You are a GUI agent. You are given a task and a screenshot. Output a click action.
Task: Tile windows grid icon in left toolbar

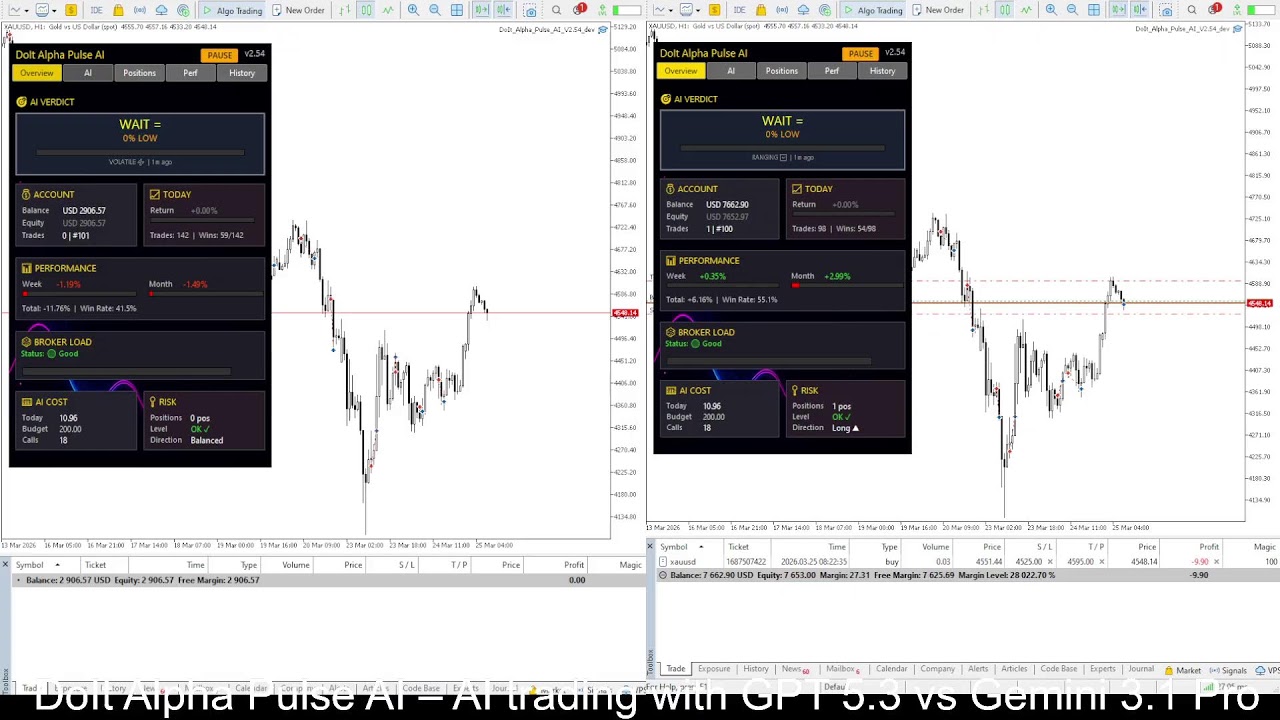pyautogui.click(x=457, y=10)
